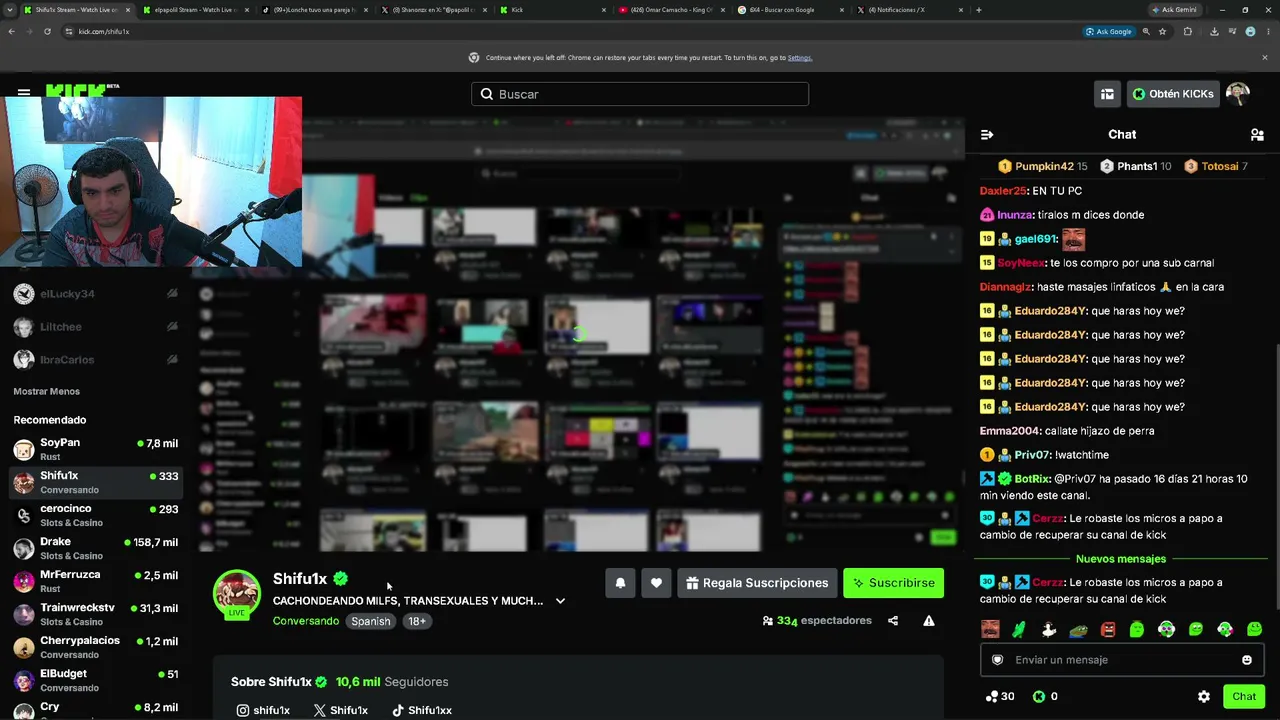Click Regala Suscripciones button

(757, 583)
